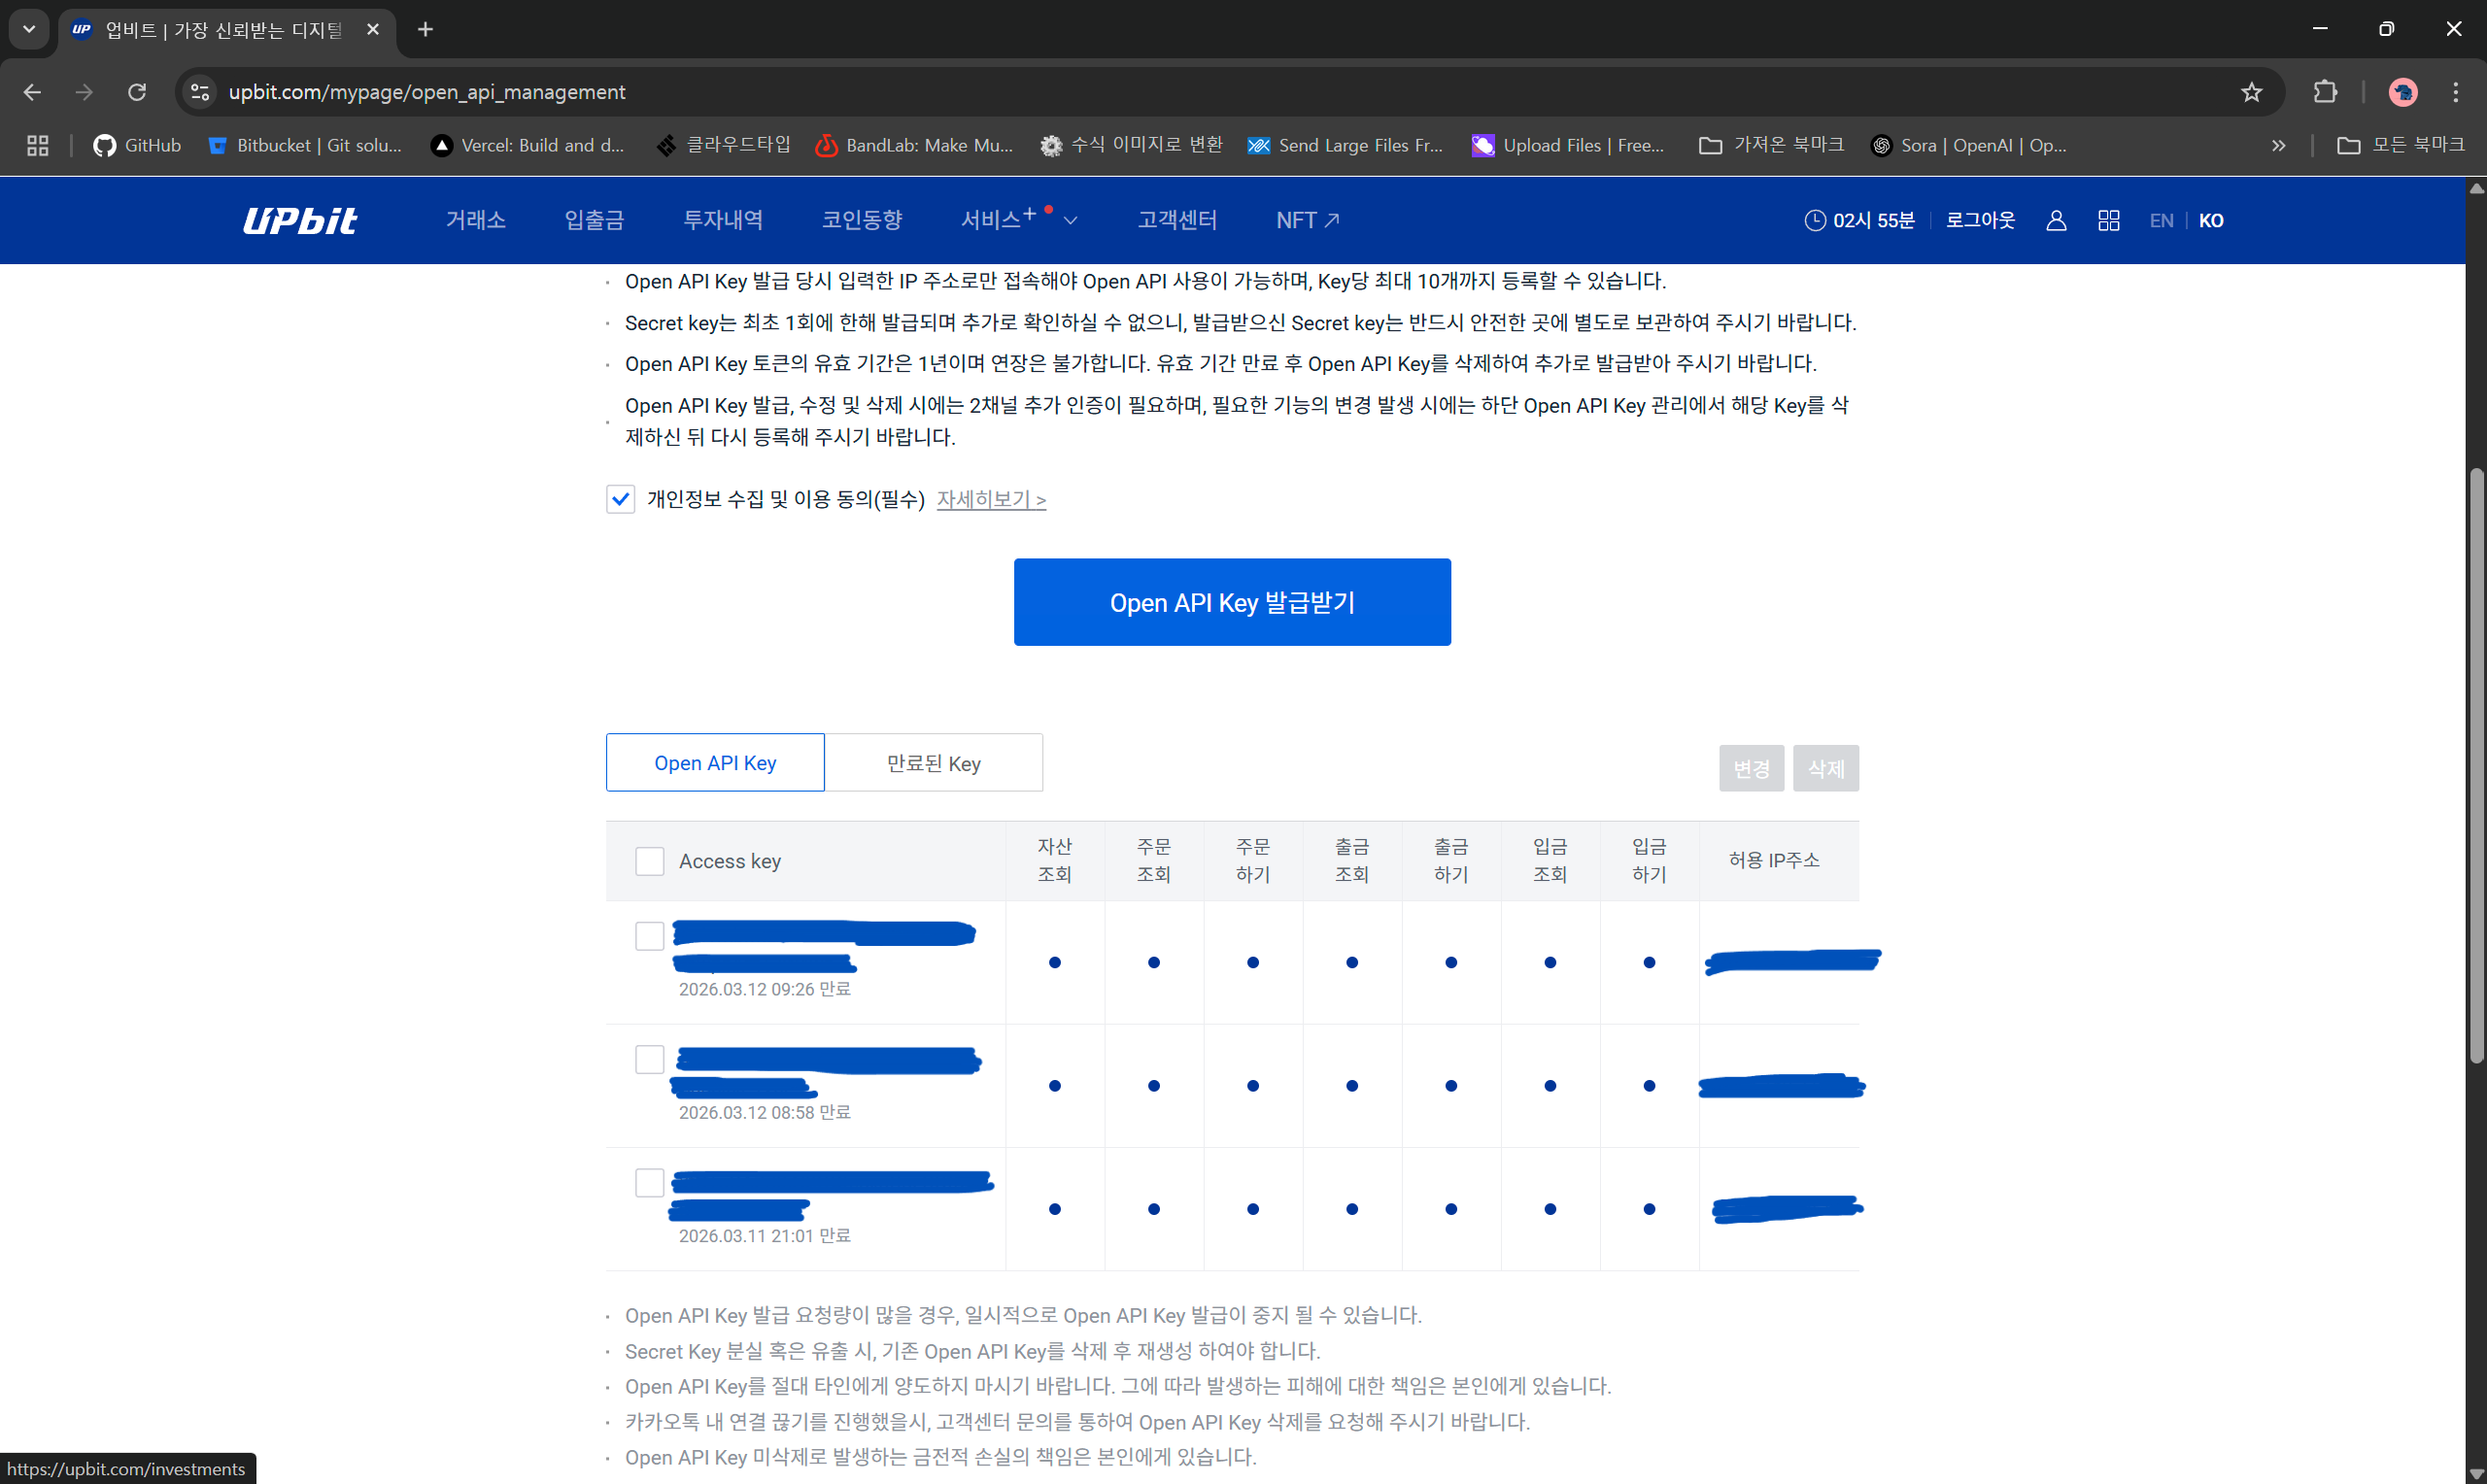Click the 변경 button
Image resolution: width=2487 pixels, height=1484 pixels.
(x=1751, y=768)
